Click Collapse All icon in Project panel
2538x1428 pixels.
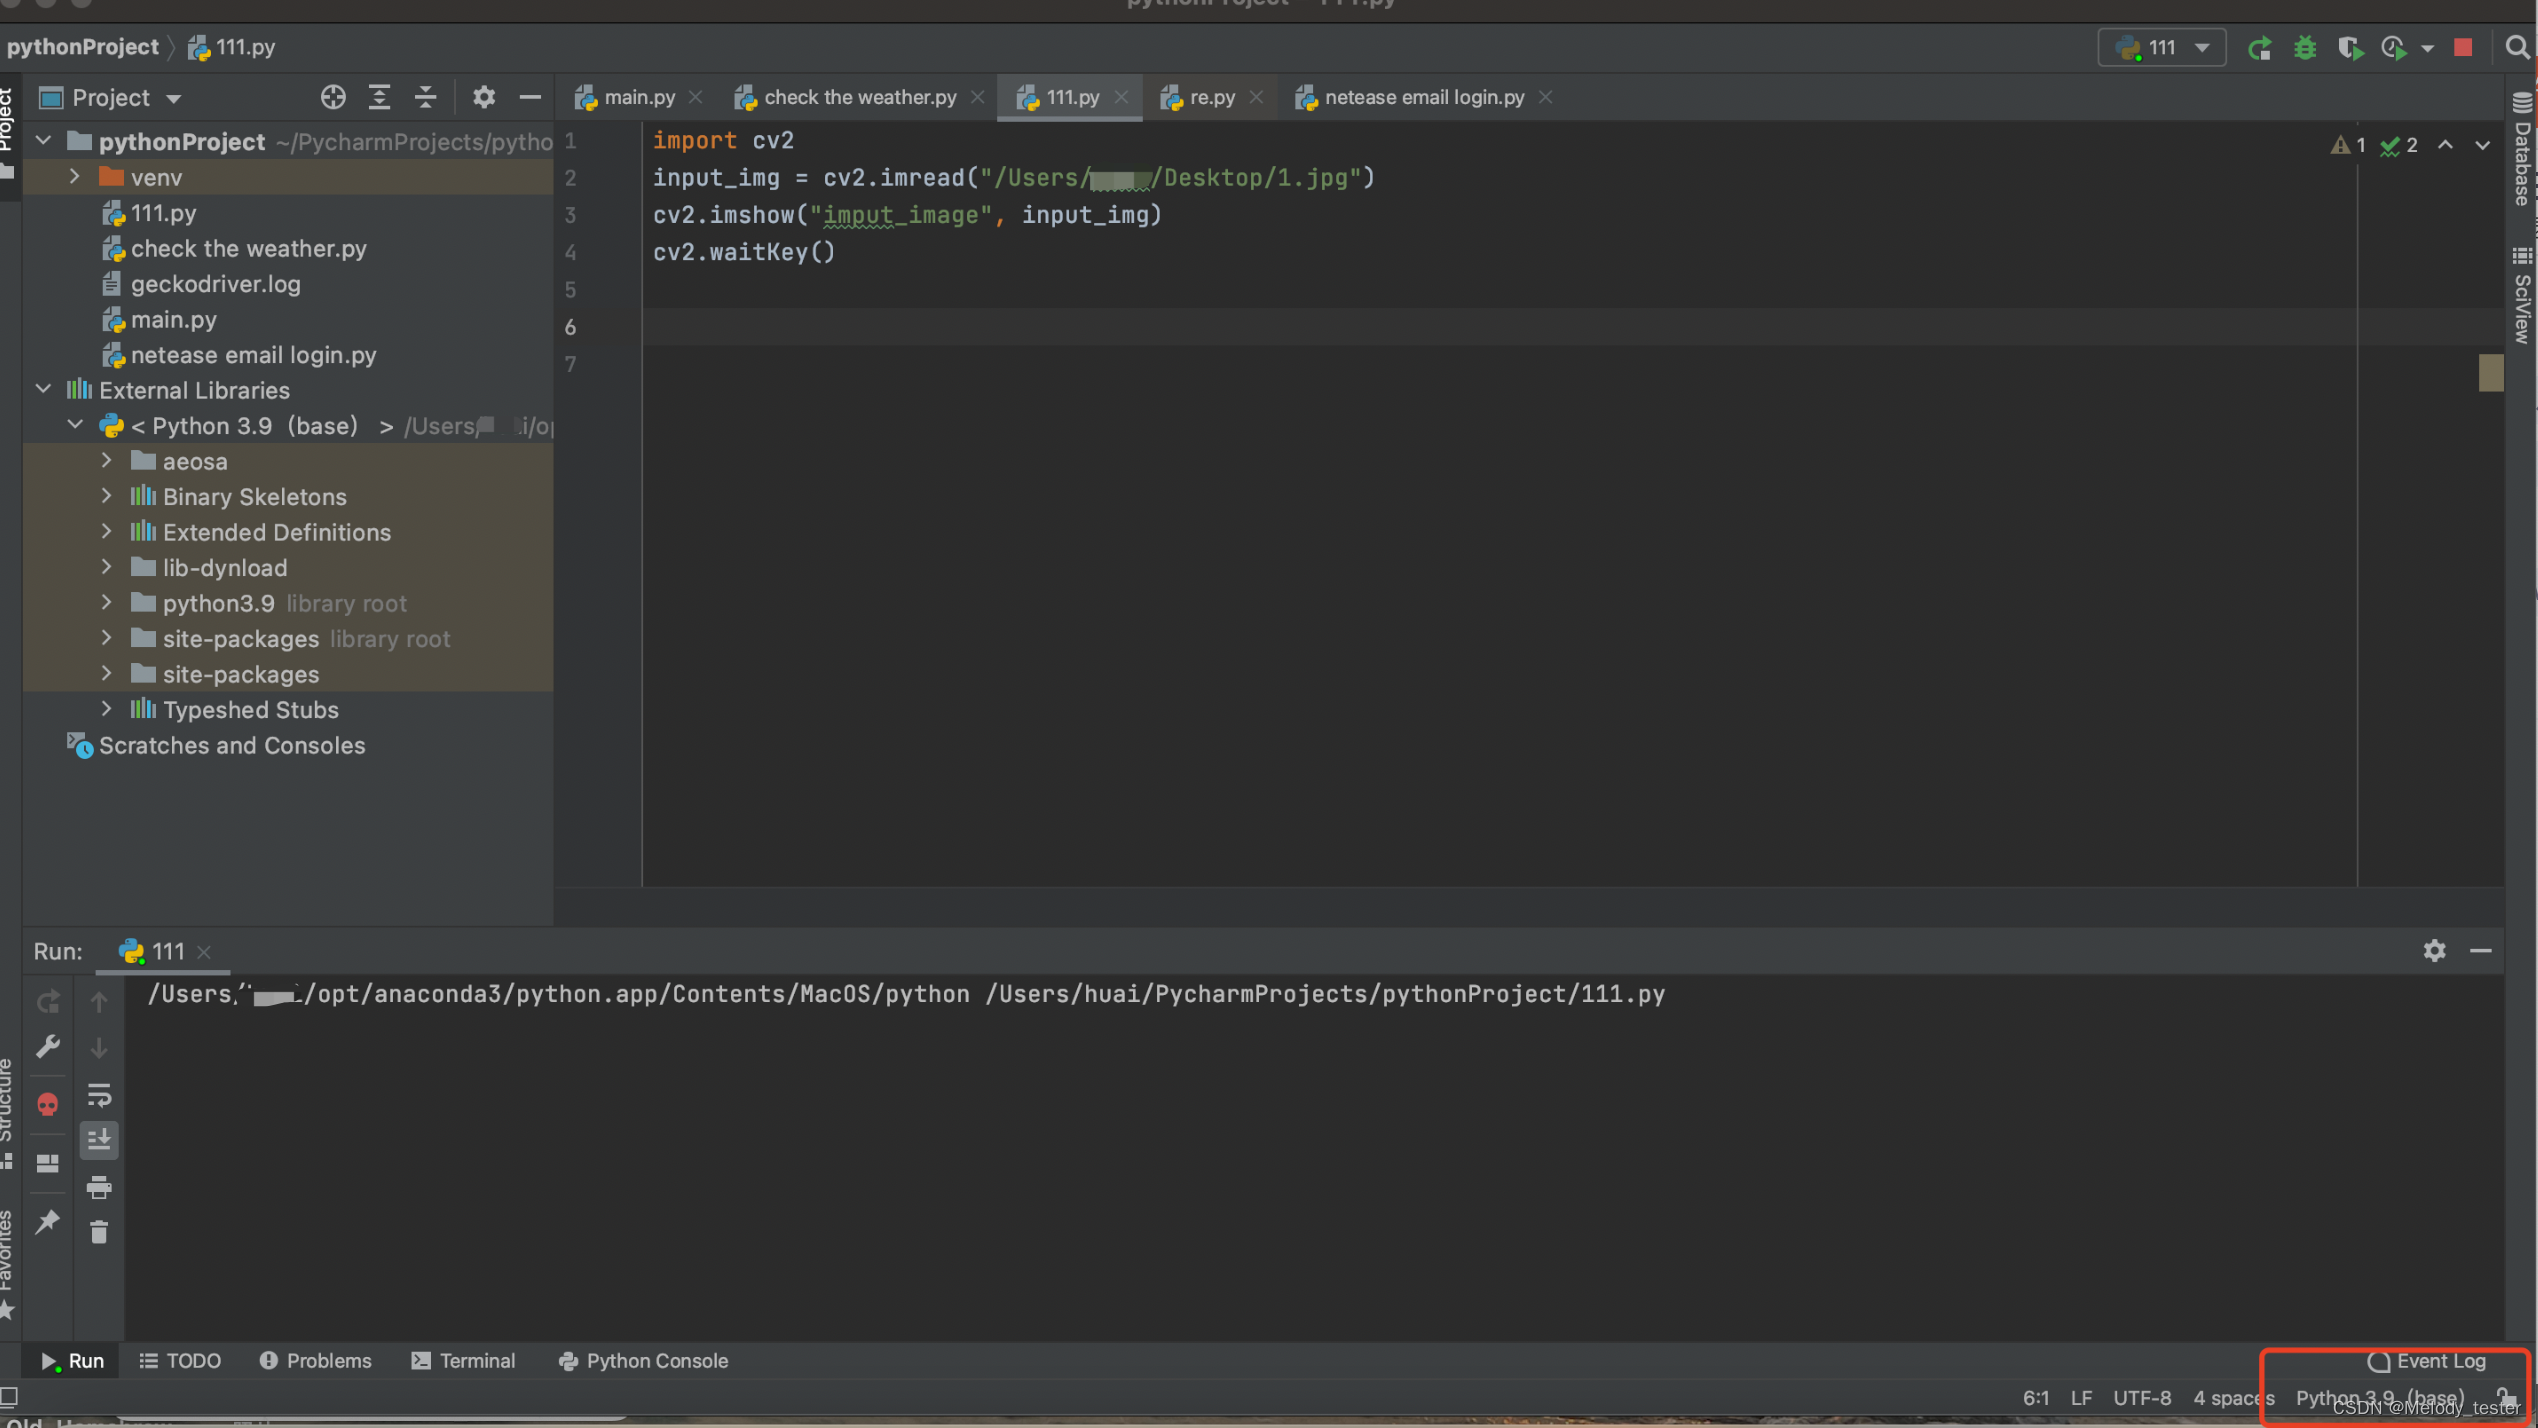[x=426, y=97]
